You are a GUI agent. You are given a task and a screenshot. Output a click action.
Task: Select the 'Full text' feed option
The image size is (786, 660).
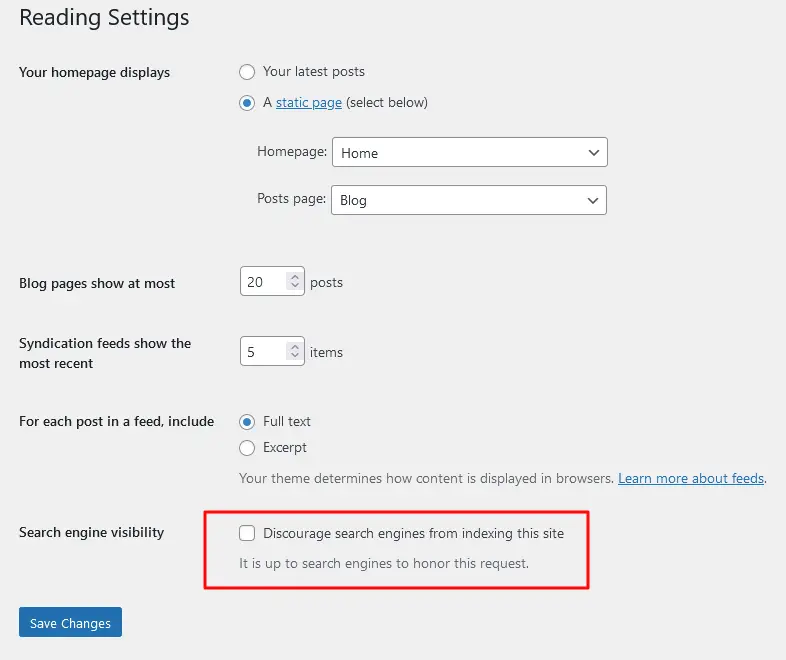(x=247, y=422)
